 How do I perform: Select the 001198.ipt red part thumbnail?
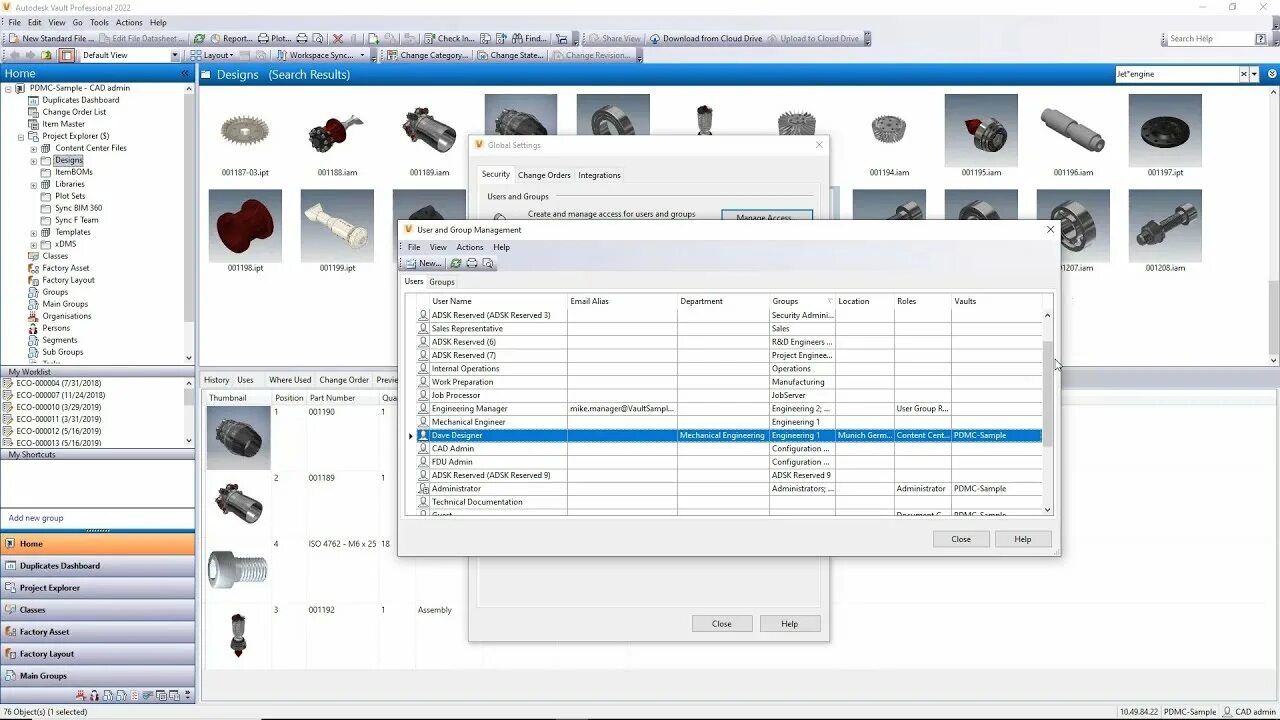(245, 227)
